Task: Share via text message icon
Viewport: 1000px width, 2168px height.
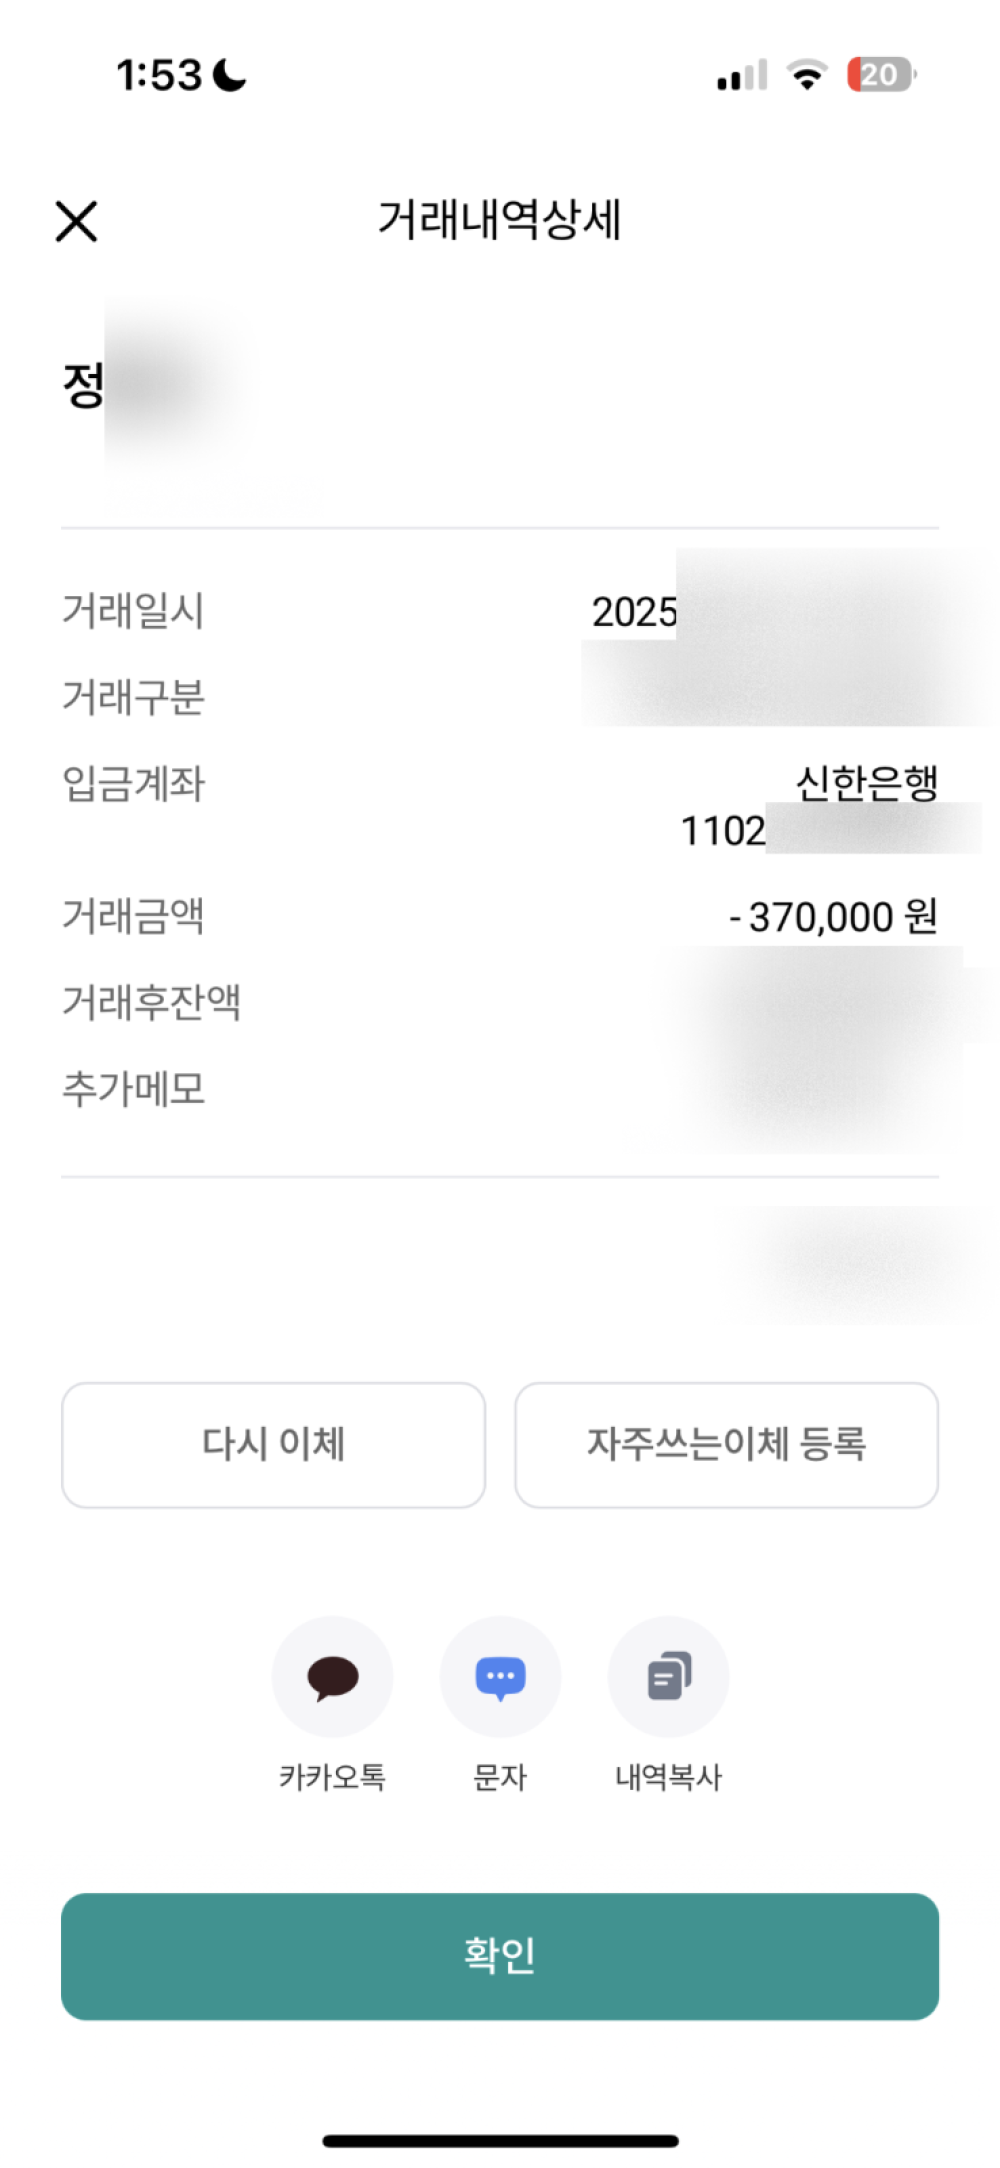Action: [x=500, y=1676]
